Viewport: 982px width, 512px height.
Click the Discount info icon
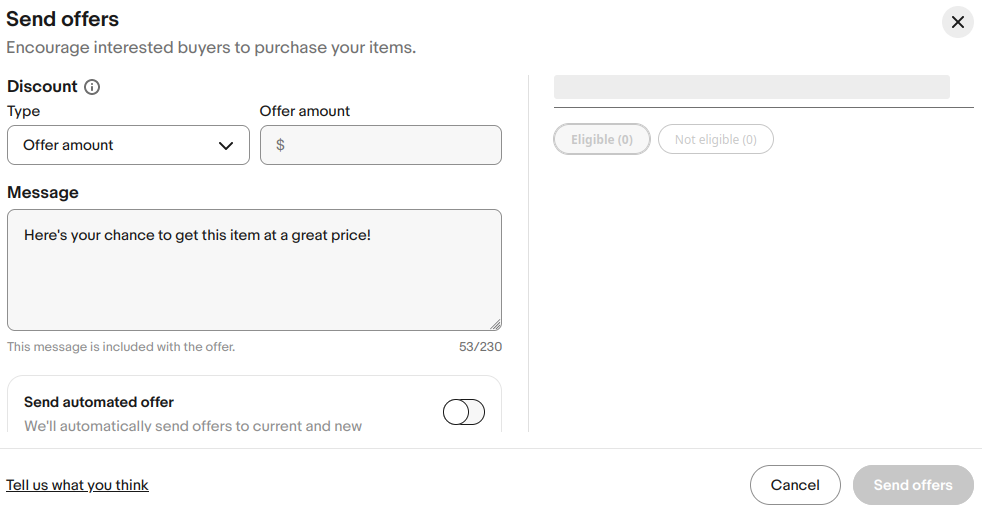[x=92, y=87]
